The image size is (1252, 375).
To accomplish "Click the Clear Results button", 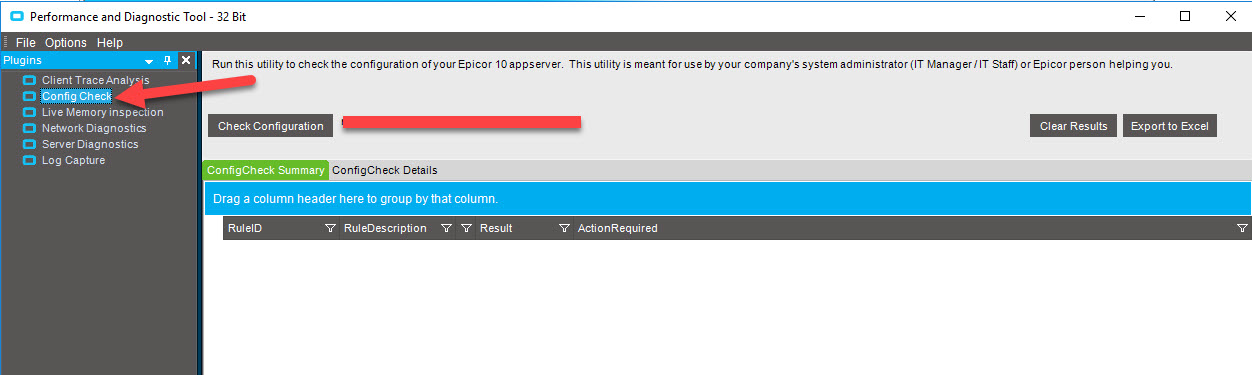I will click(1073, 126).
